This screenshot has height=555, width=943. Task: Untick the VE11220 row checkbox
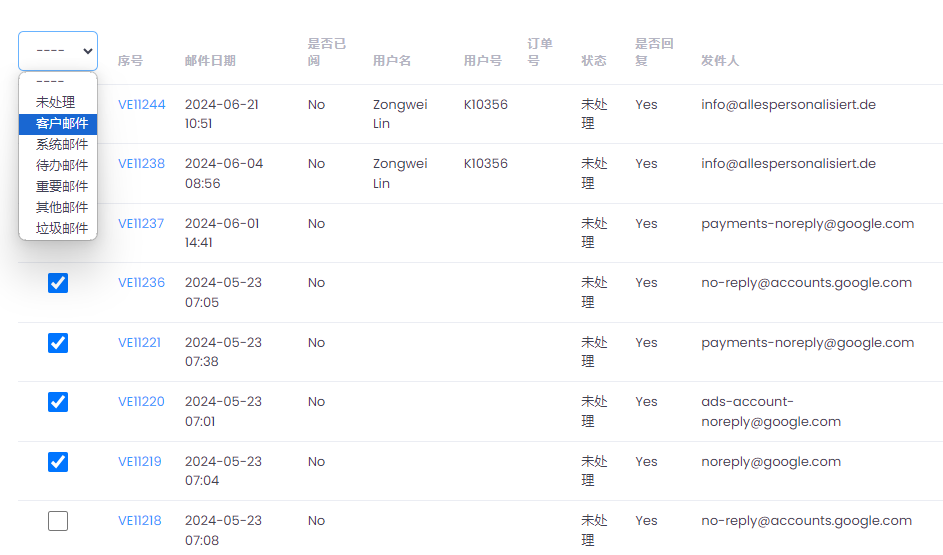[x=58, y=402]
